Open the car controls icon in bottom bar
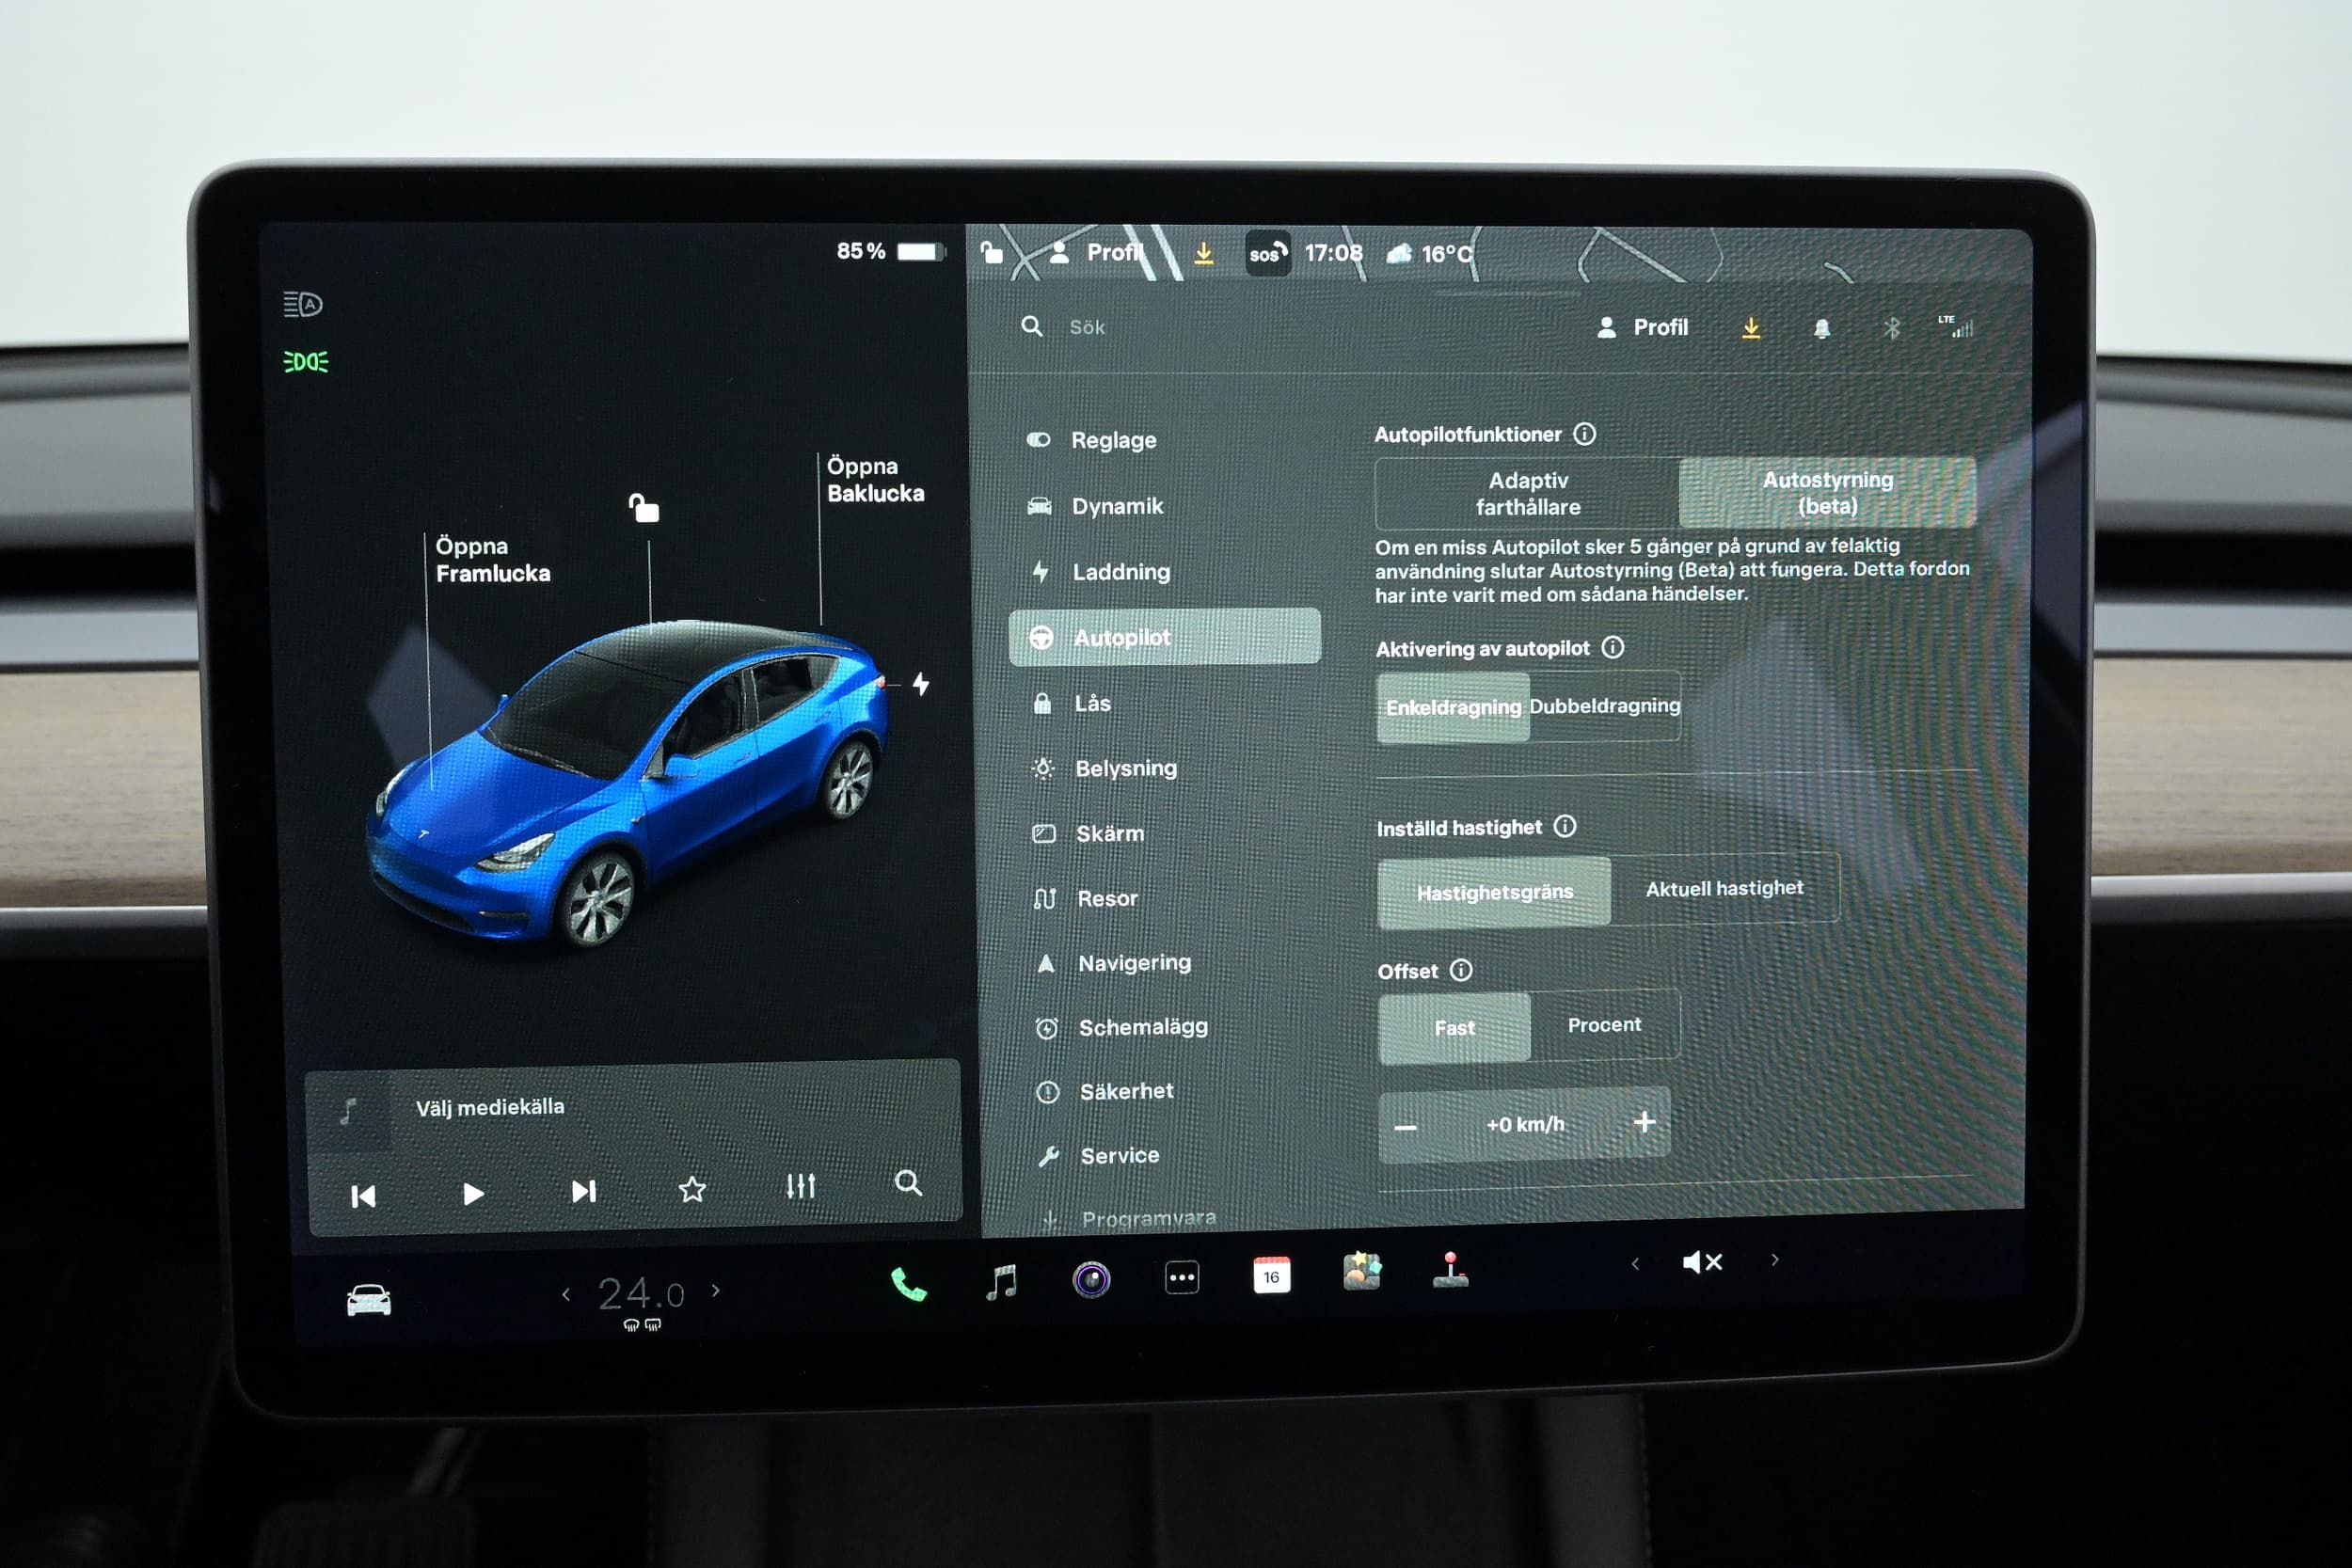The width and height of the screenshot is (2352, 1568). tap(368, 1300)
